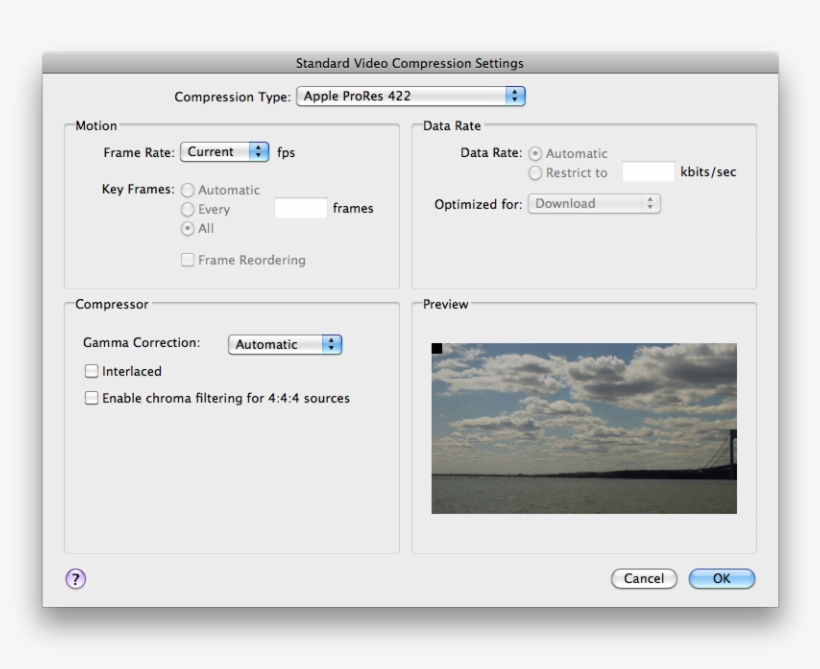
Task: Open the Frame Rate dropdown showing Current
Action: coord(215,151)
